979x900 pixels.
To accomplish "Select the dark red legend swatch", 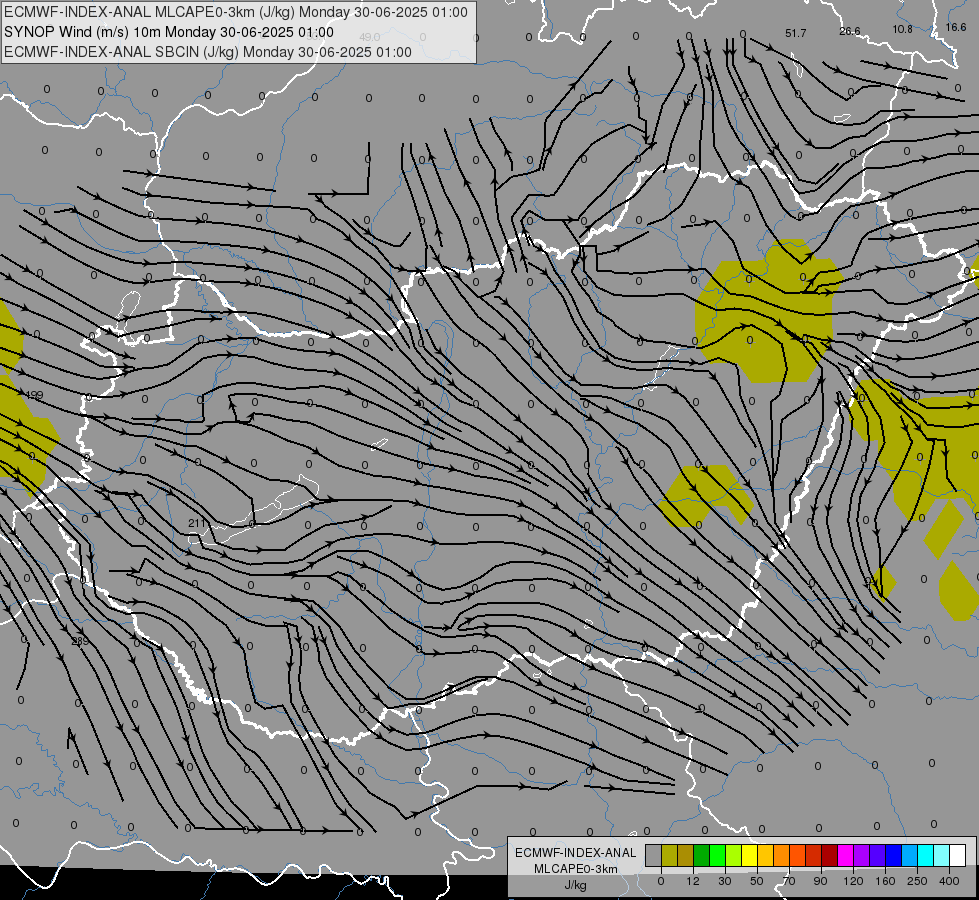I will [829, 855].
